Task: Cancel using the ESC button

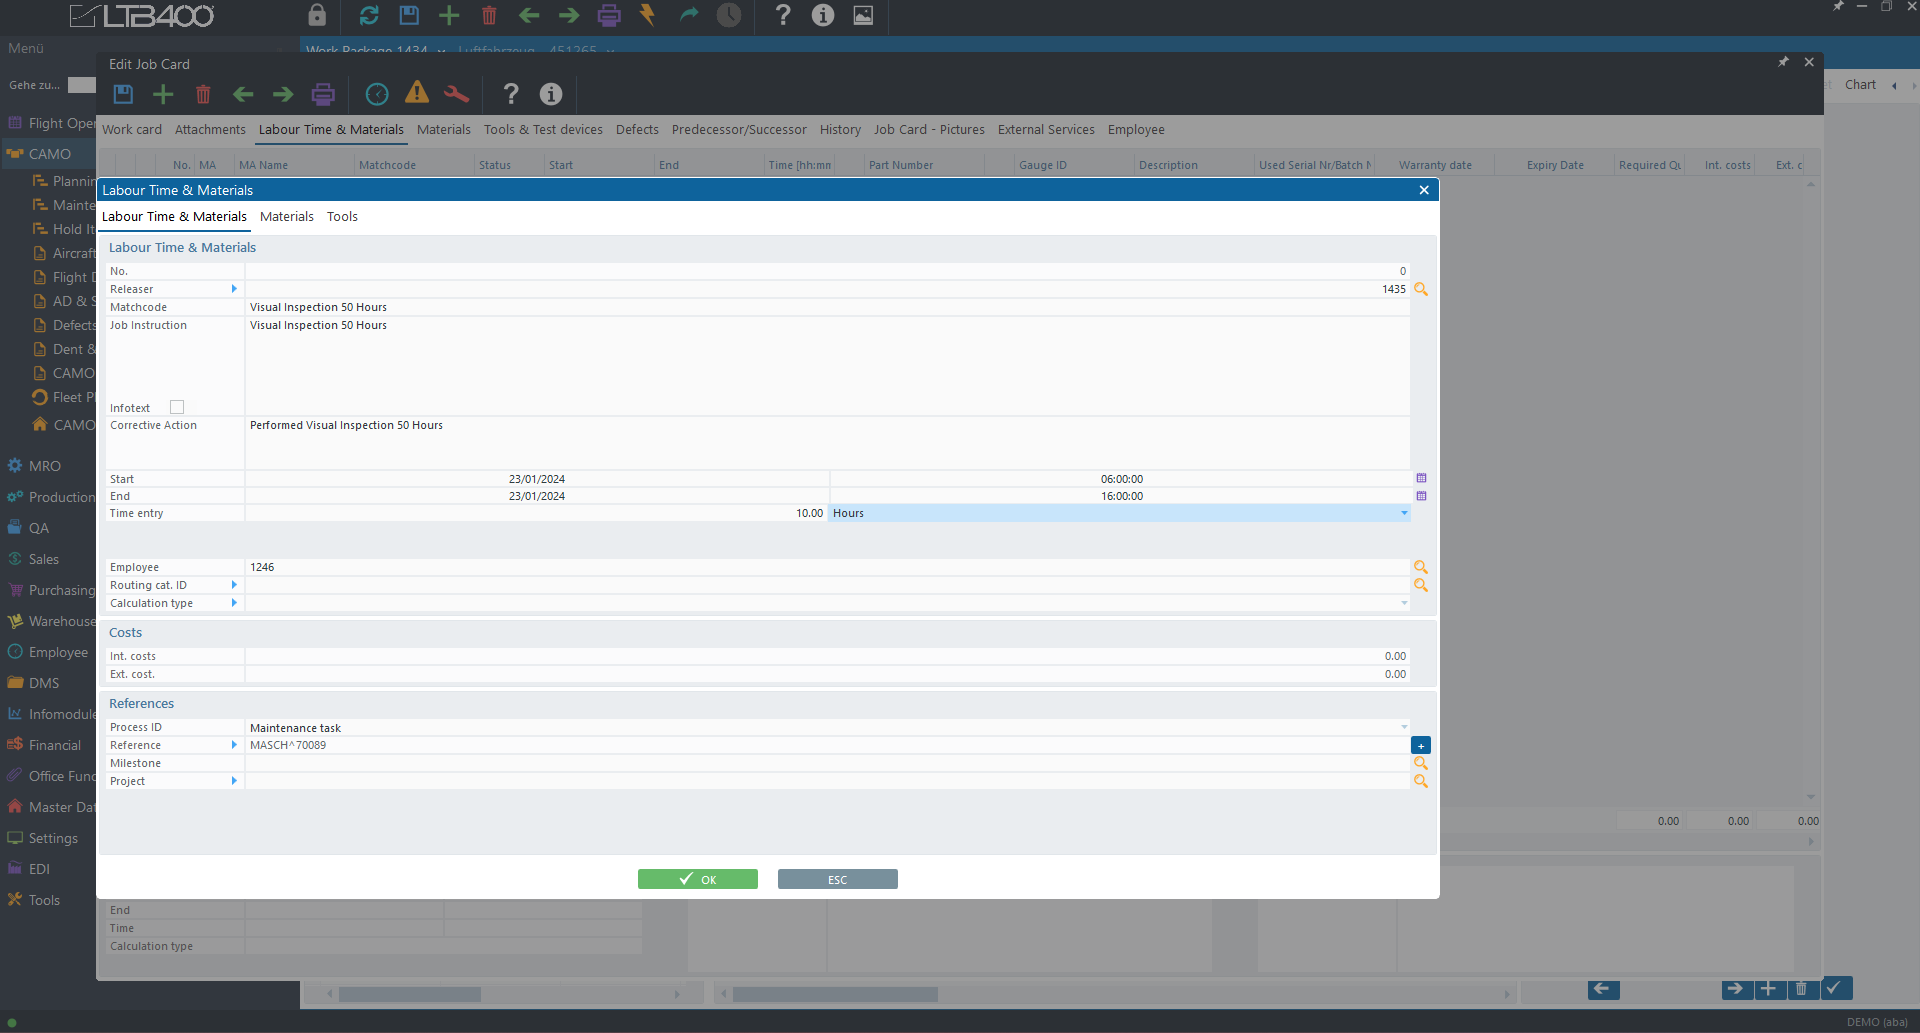Action: click(x=837, y=879)
